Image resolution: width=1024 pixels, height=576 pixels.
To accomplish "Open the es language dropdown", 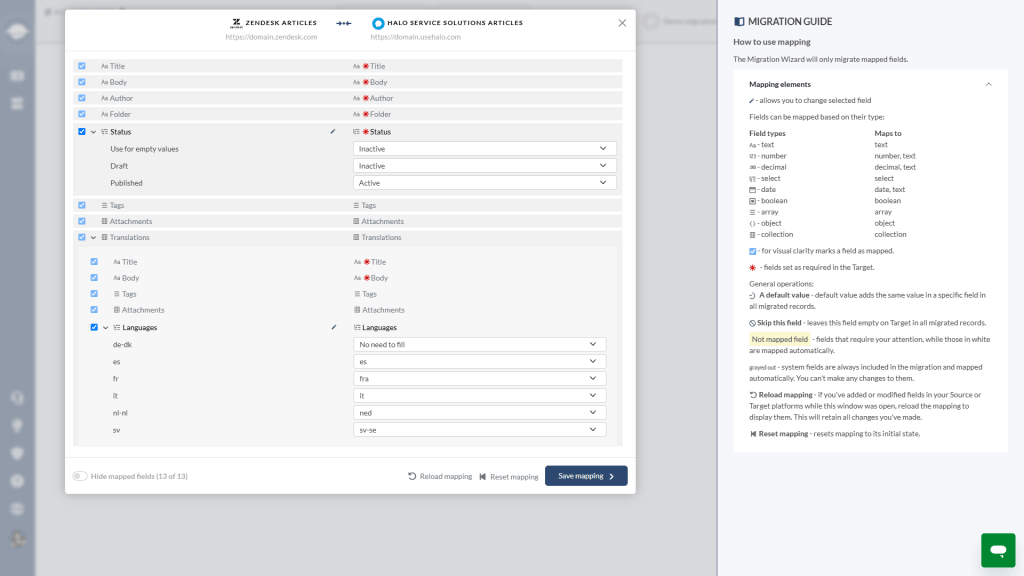I will [x=479, y=361].
